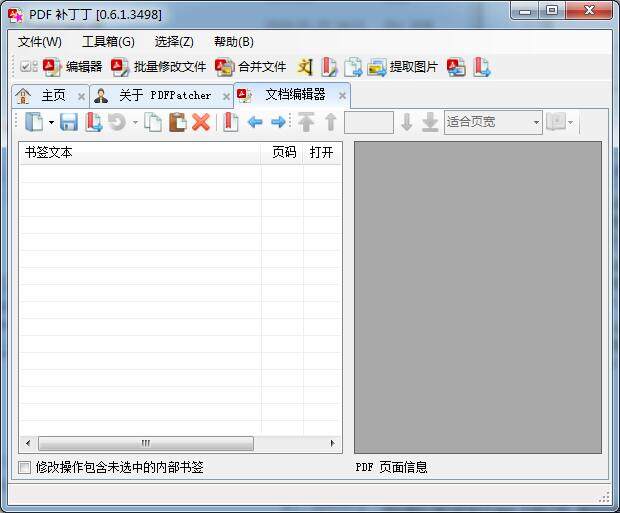Click the red bookmark-with-pencil icon in top toolbar
This screenshot has width=620, height=513.
[x=329, y=67]
